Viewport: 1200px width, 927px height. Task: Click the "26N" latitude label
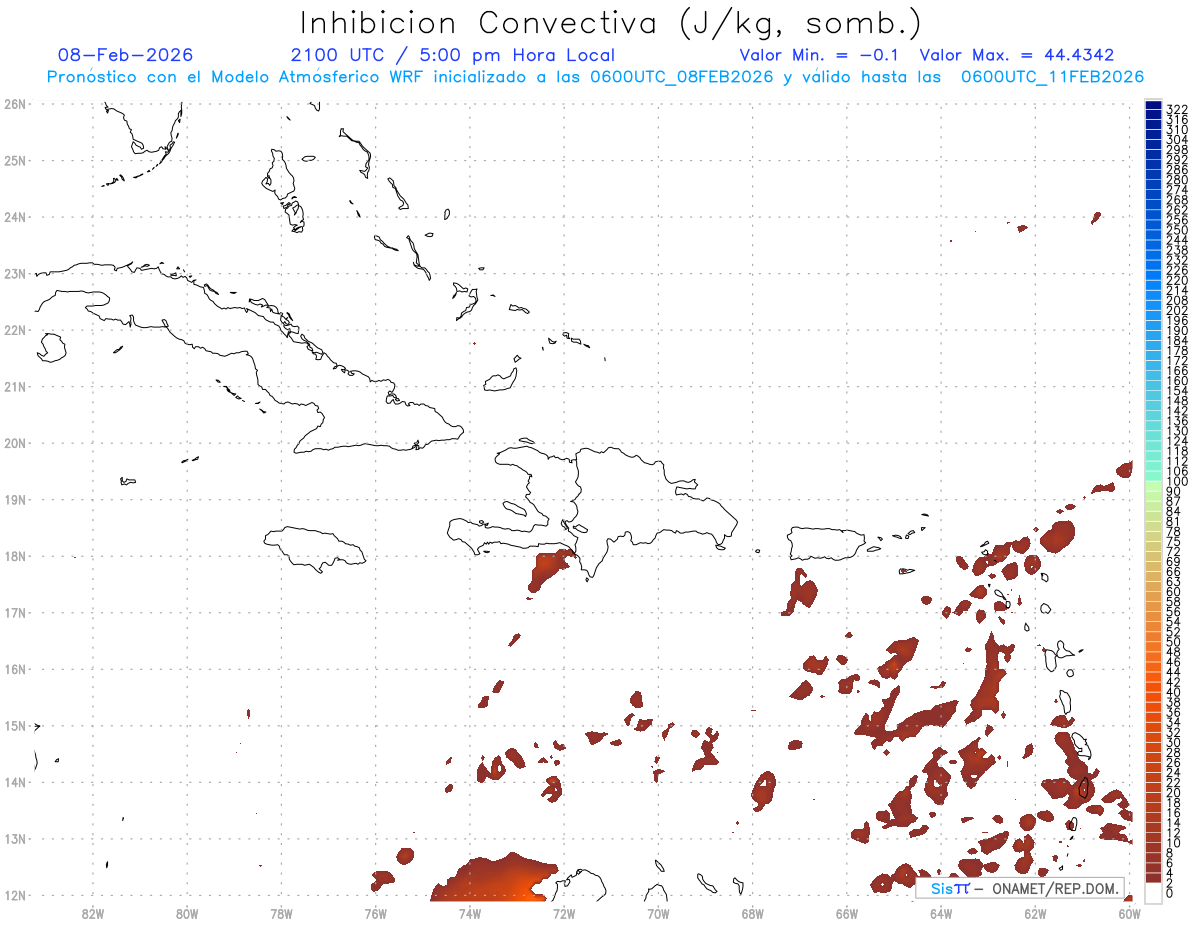pyautogui.click(x=15, y=104)
